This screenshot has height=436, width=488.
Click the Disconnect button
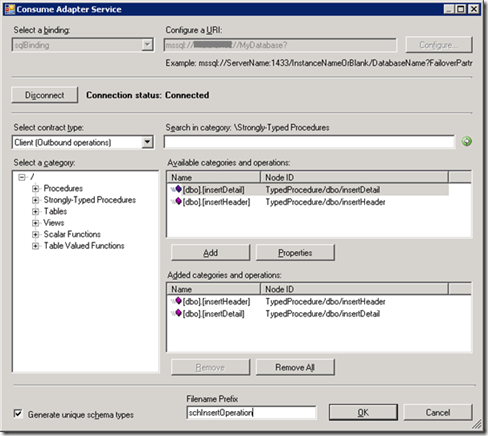pos(45,95)
